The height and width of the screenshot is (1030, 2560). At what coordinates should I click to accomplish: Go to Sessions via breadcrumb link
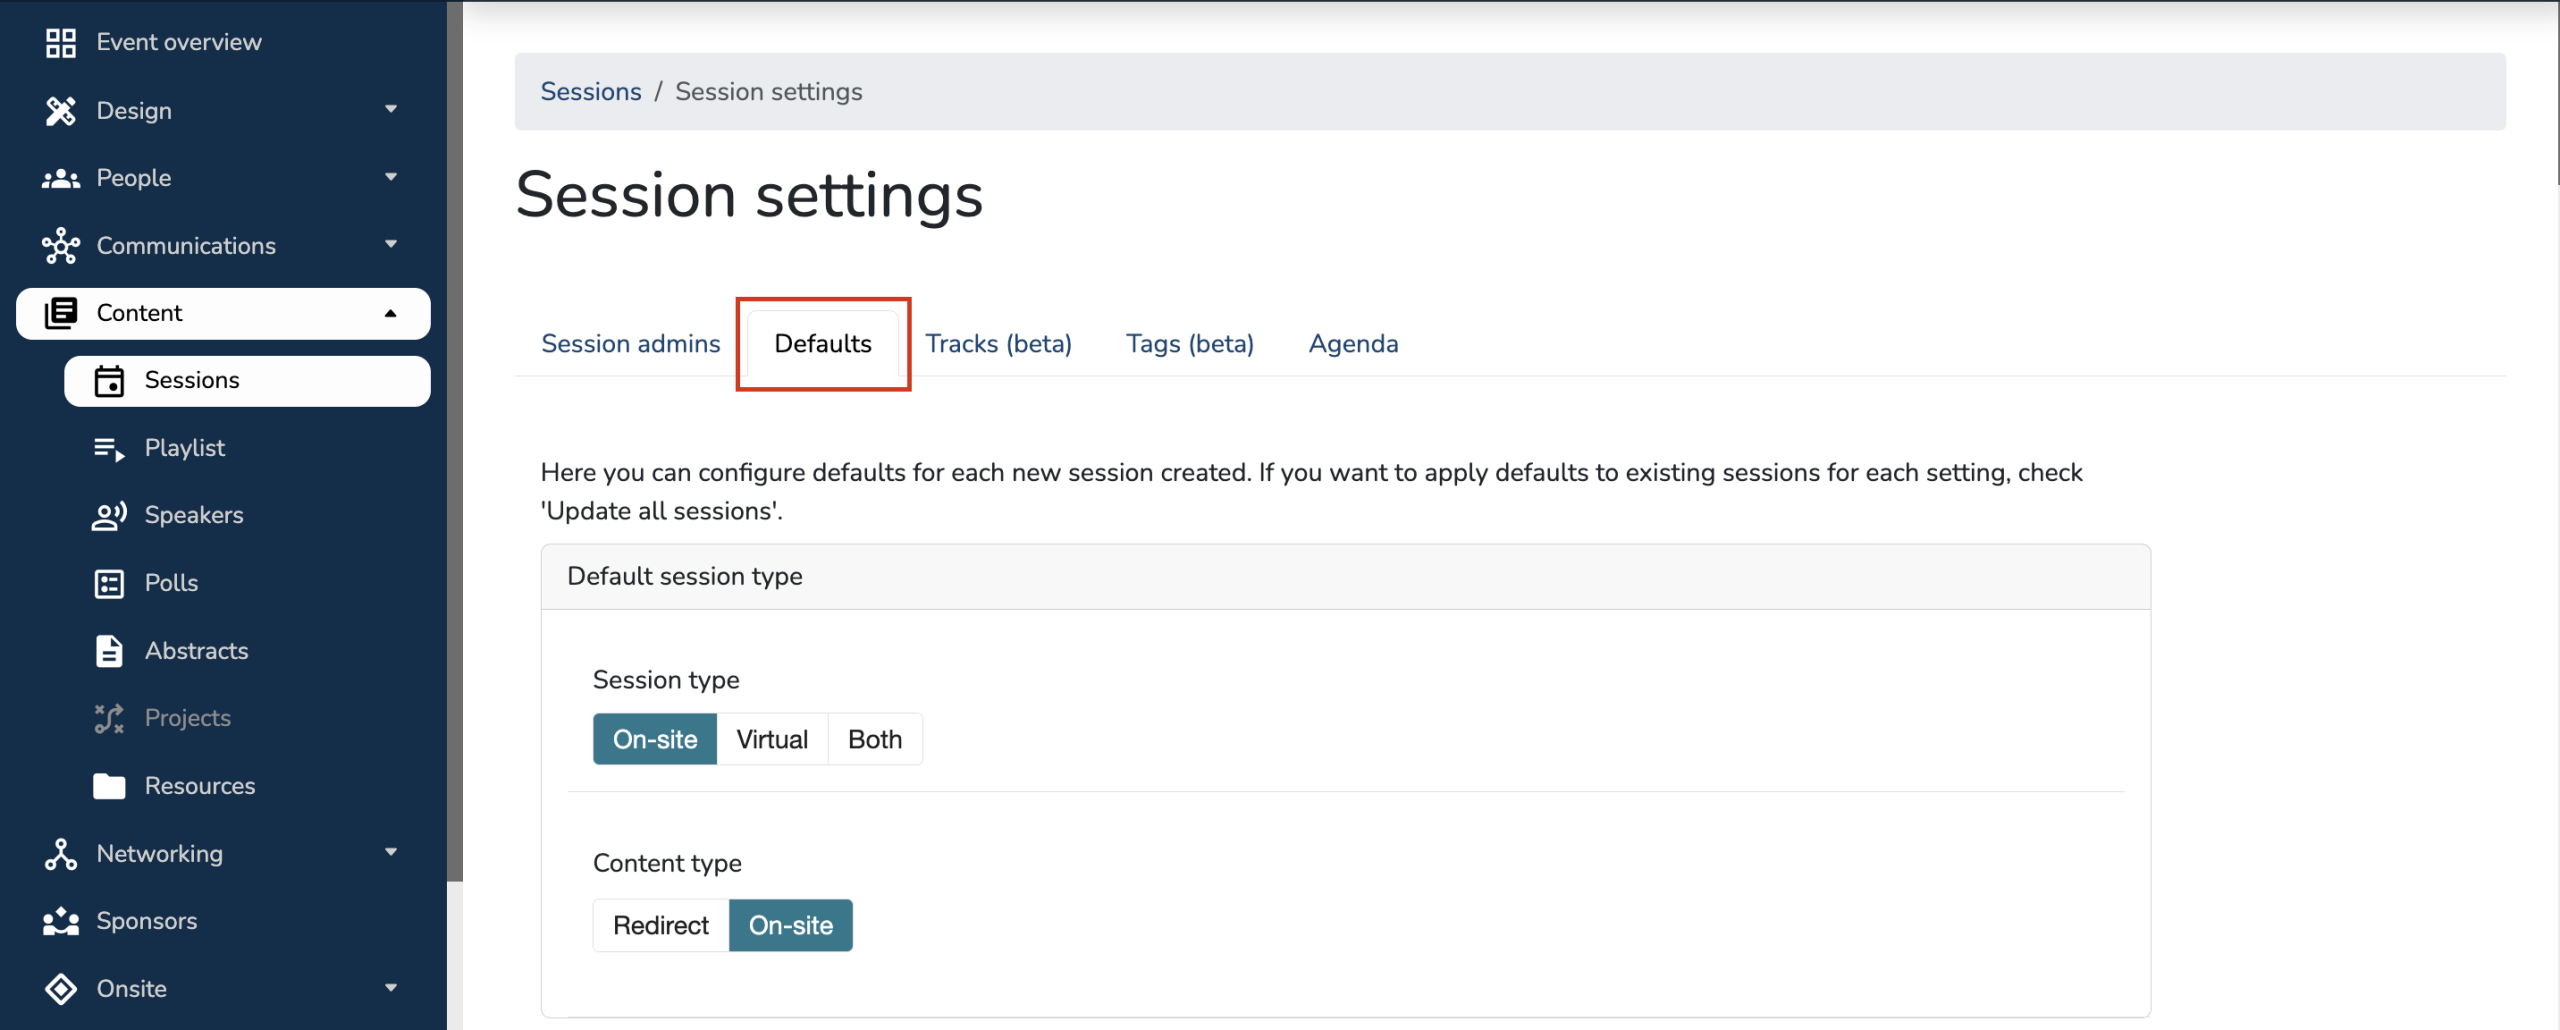click(x=590, y=92)
